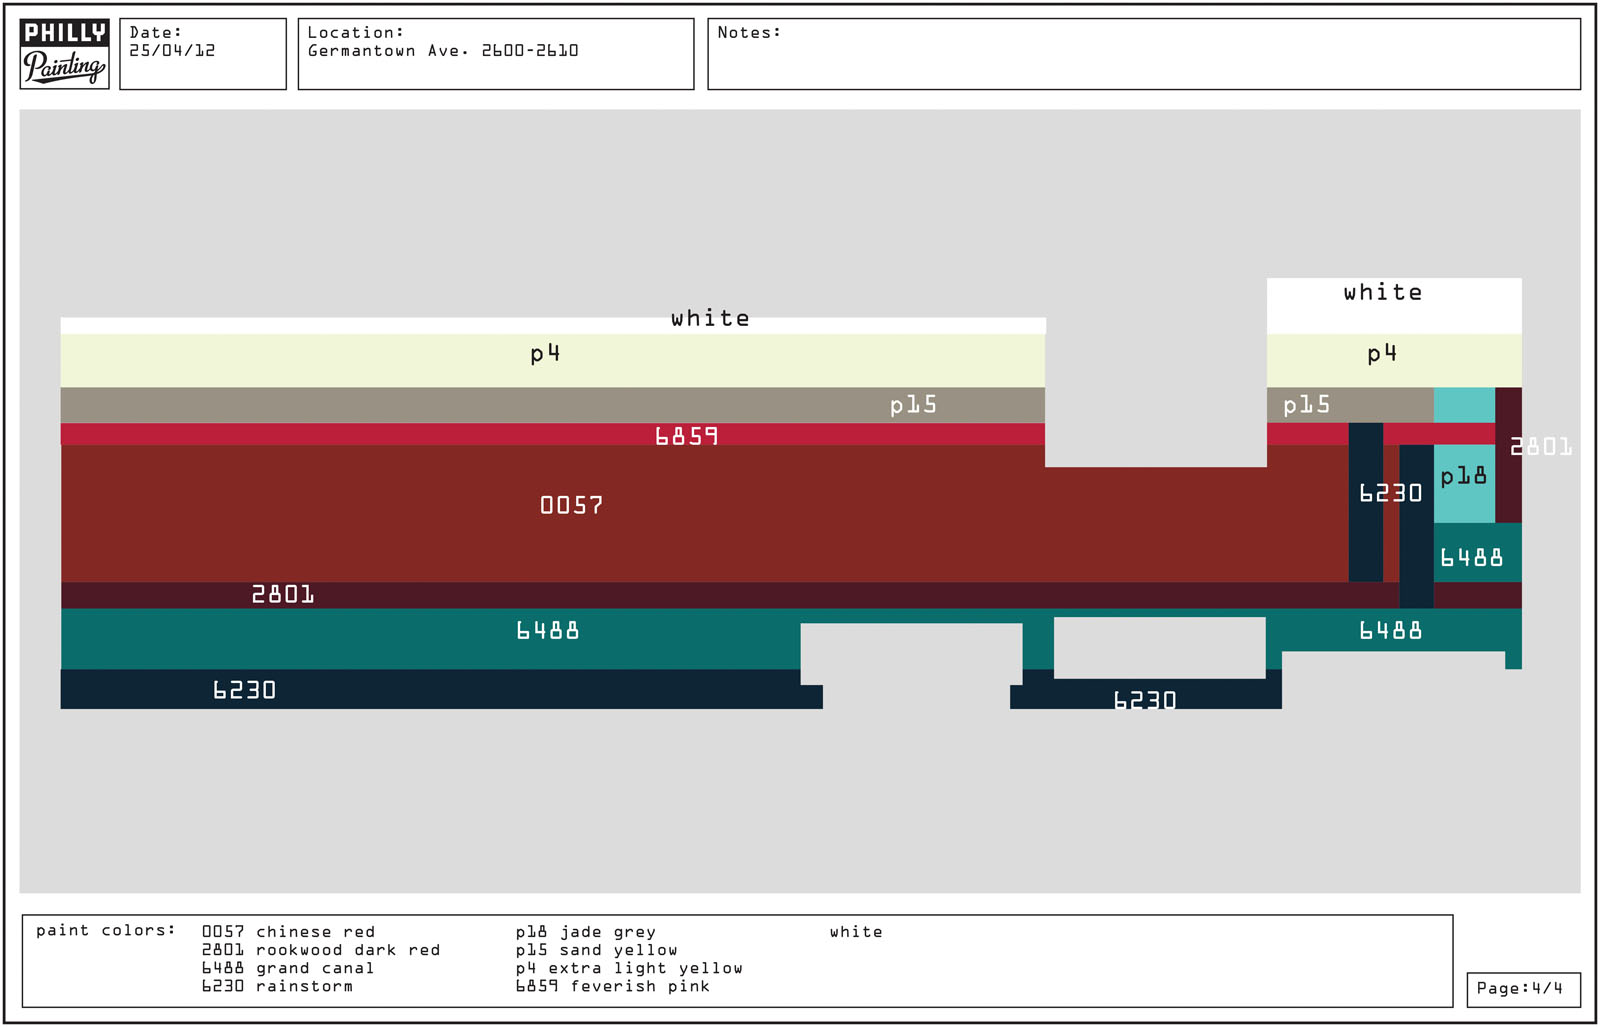Click legend entry '6859 feverish pink'
Screen dimensions: 1600x1027
pos(613,985)
